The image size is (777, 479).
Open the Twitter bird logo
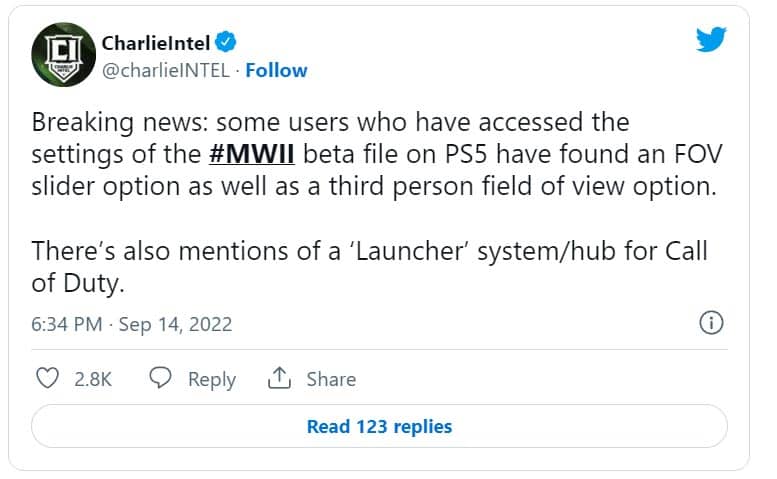pyautogui.click(x=710, y=39)
